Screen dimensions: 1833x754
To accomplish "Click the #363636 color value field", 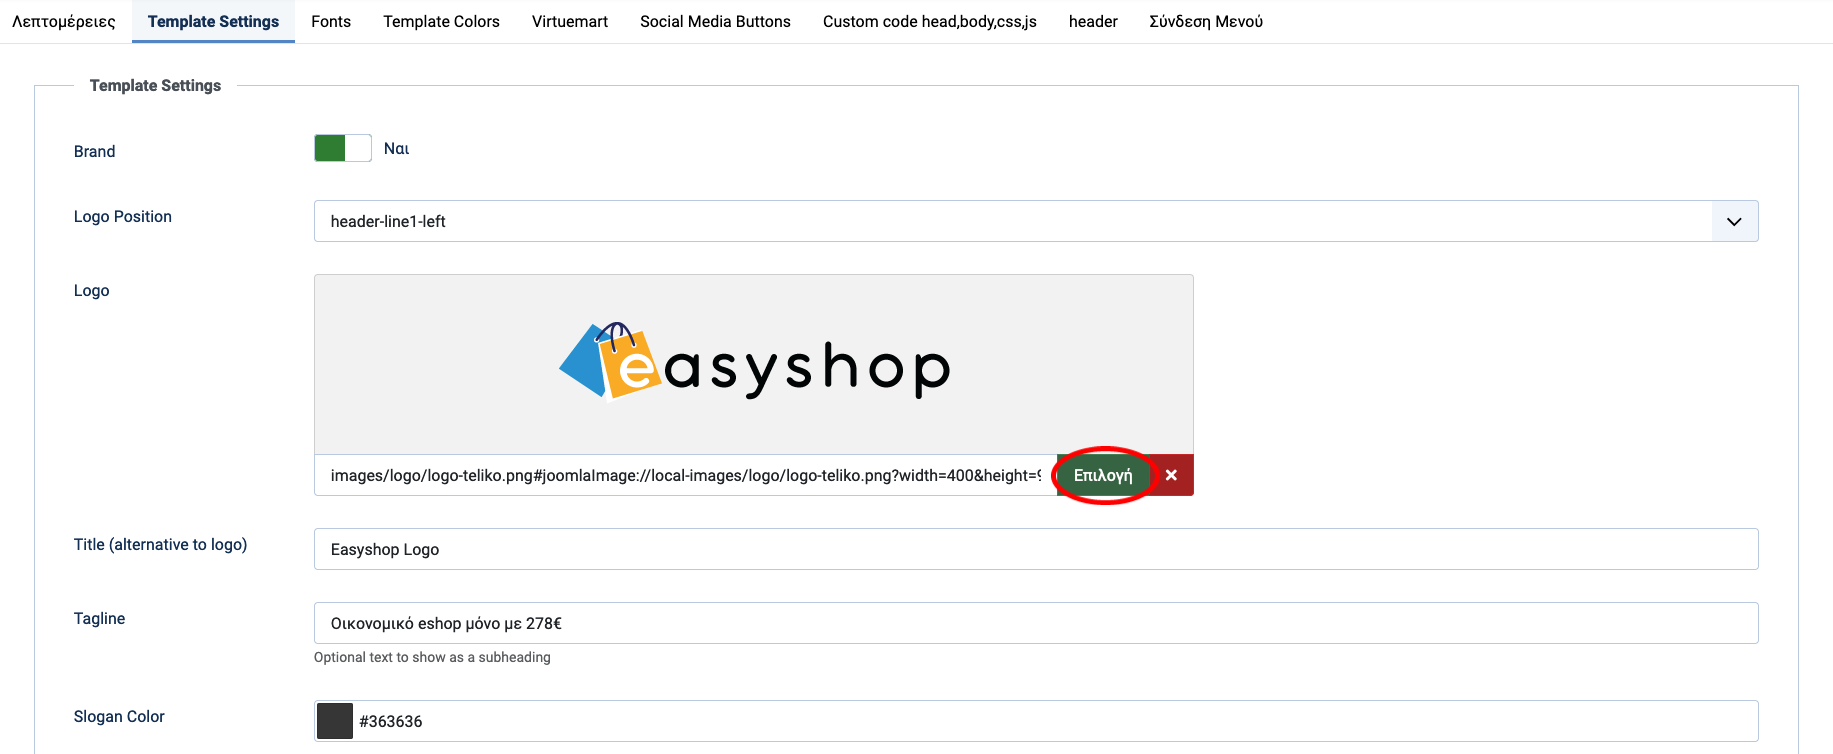I will click(x=1050, y=721).
